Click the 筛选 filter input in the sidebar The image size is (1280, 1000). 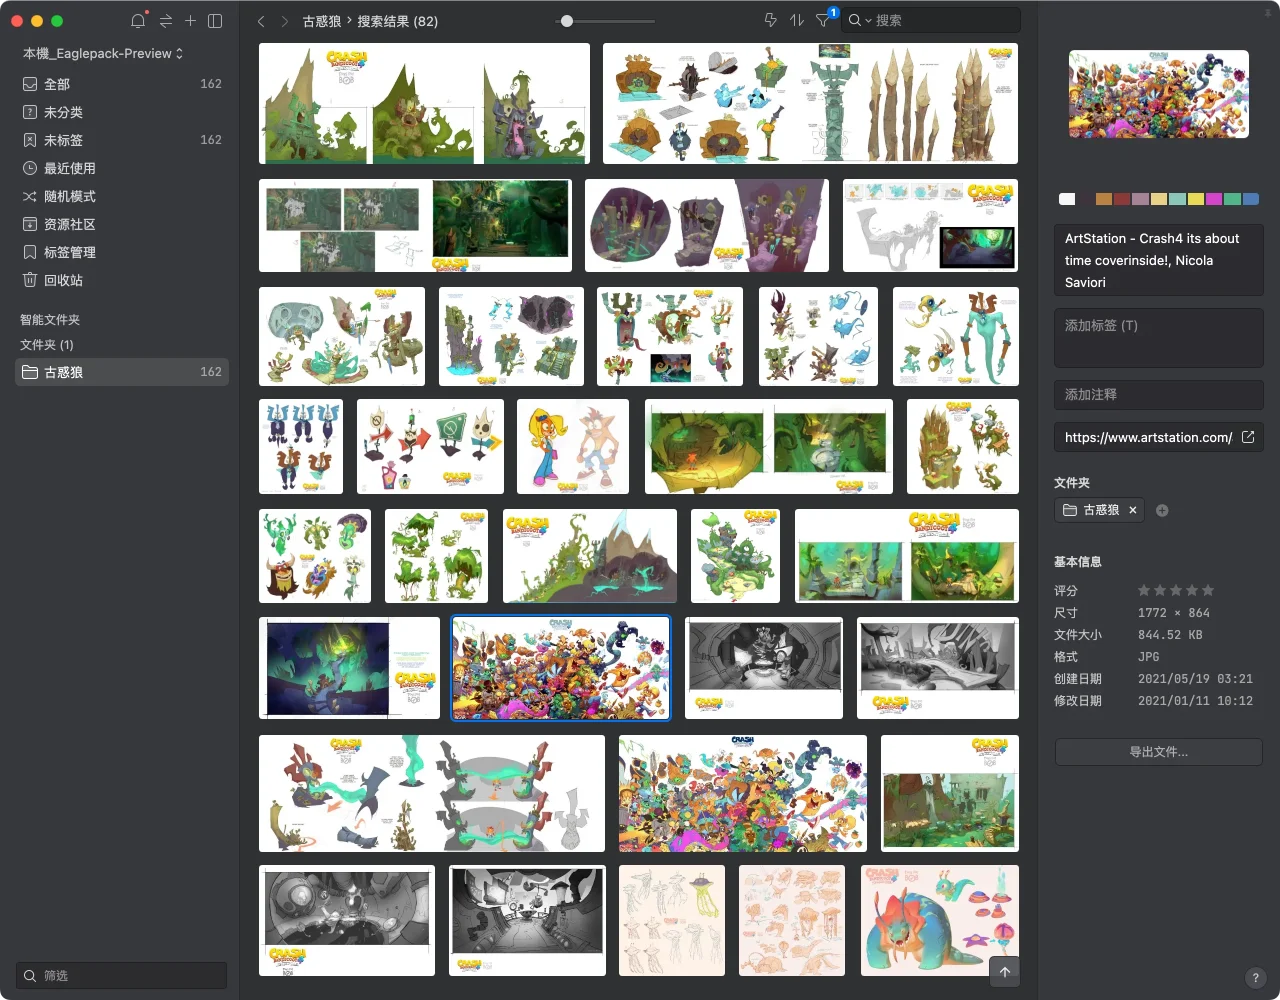click(121, 975)
